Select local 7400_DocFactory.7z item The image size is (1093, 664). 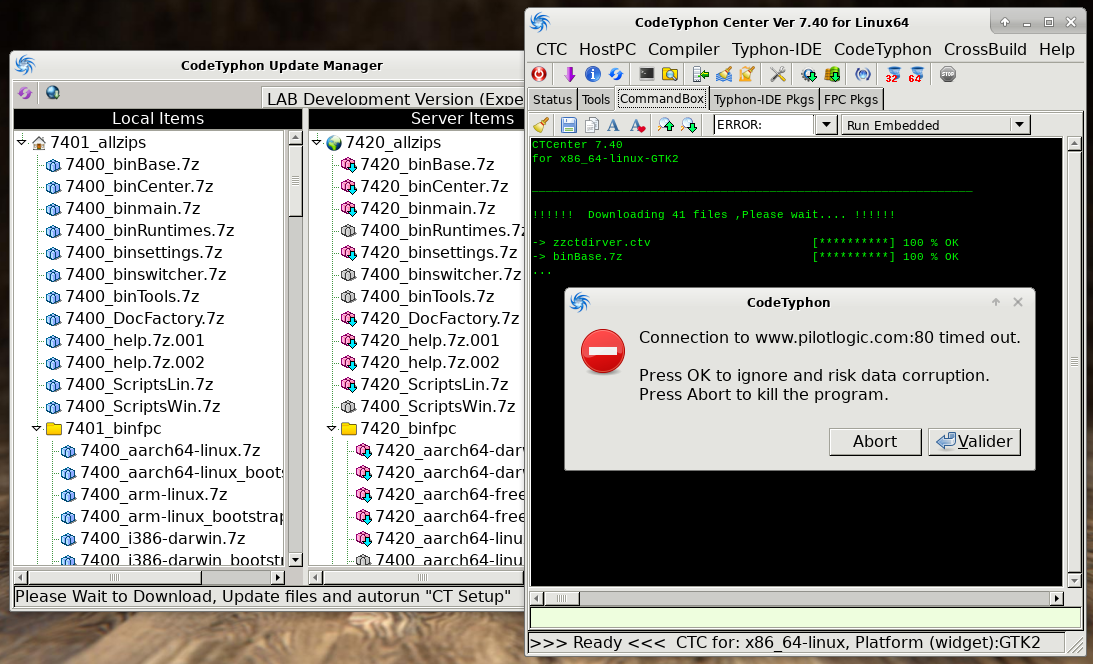coord(144,318)
